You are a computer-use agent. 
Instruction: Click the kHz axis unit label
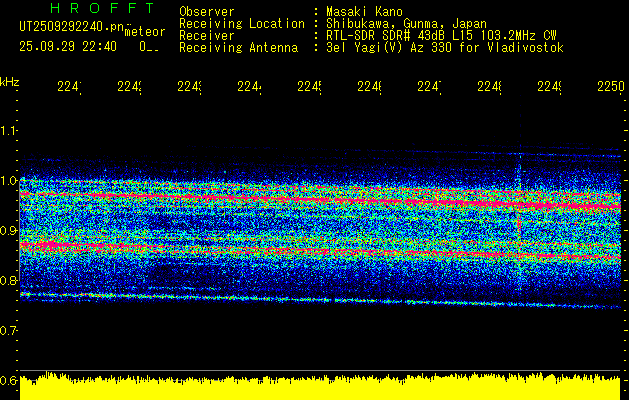[x=10, y=82]
